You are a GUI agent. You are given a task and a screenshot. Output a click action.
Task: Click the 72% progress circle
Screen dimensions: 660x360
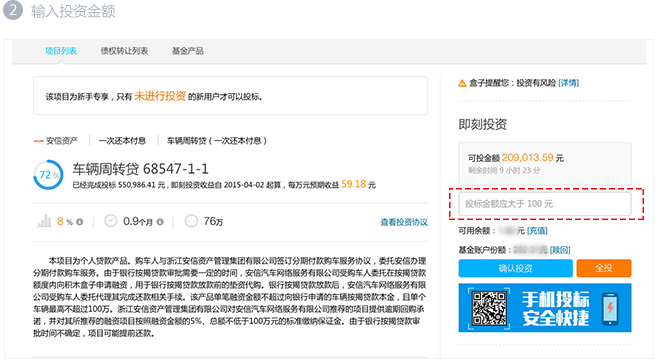pyautogui.click(x=48, y=174)
